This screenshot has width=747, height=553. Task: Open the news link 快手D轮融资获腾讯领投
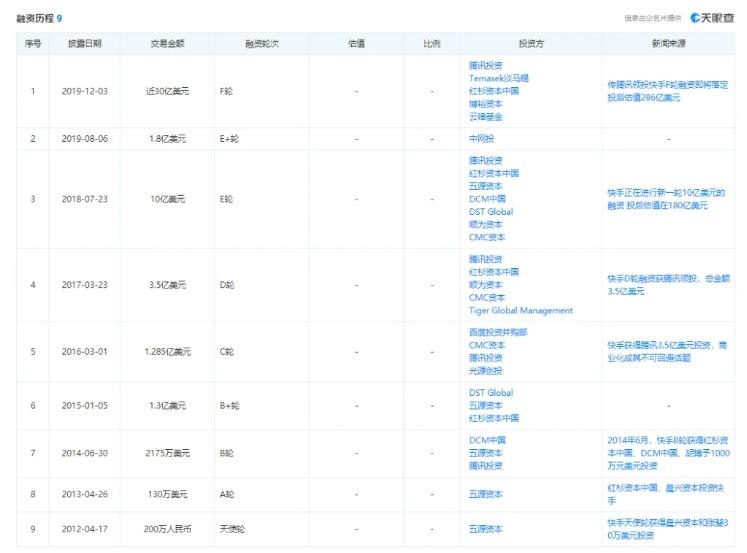coord(668,285)
